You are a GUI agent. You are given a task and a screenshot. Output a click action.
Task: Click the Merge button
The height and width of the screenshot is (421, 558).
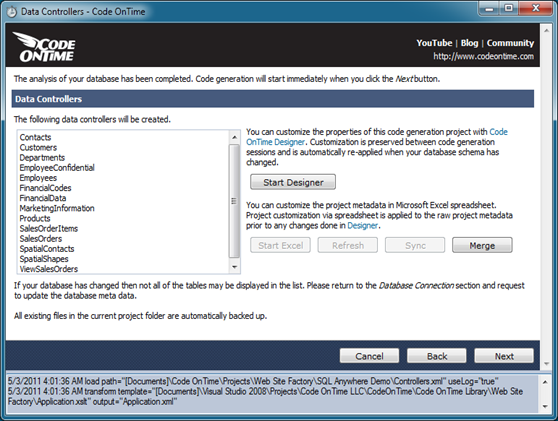[482, 245]
